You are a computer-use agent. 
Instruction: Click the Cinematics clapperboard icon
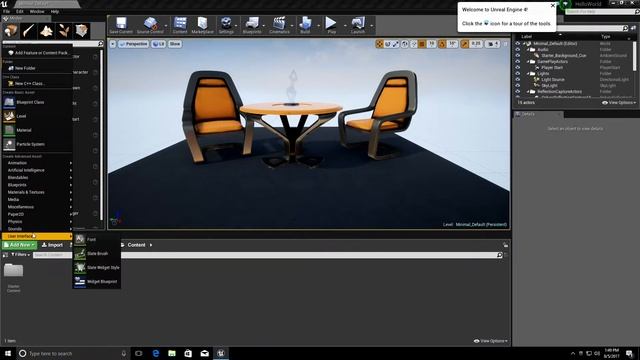(x=279, y=25)
